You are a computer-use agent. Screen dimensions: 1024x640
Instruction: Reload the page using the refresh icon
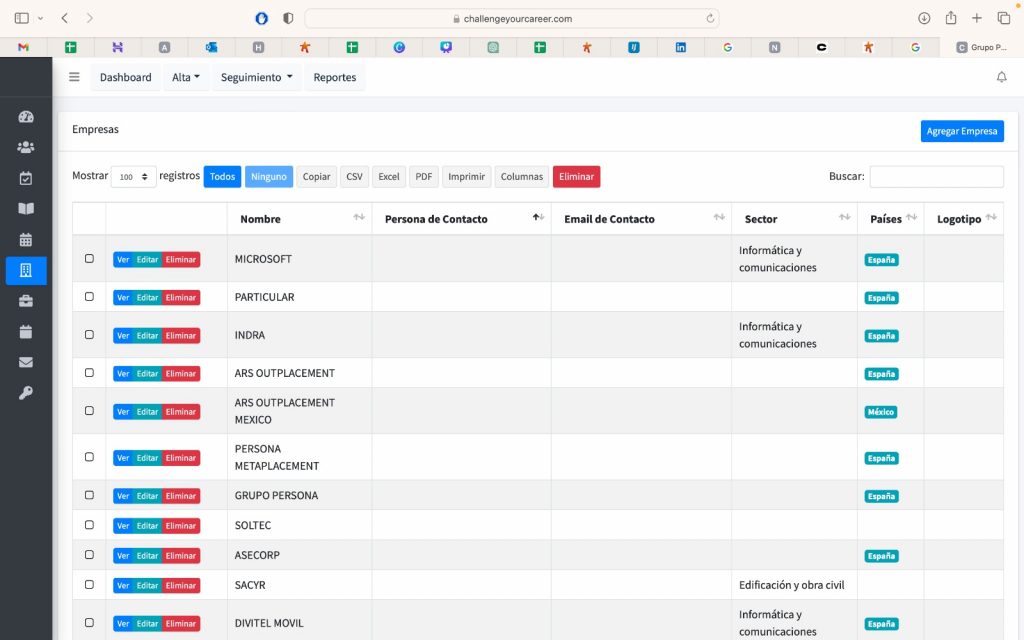(x=710, y=18)
